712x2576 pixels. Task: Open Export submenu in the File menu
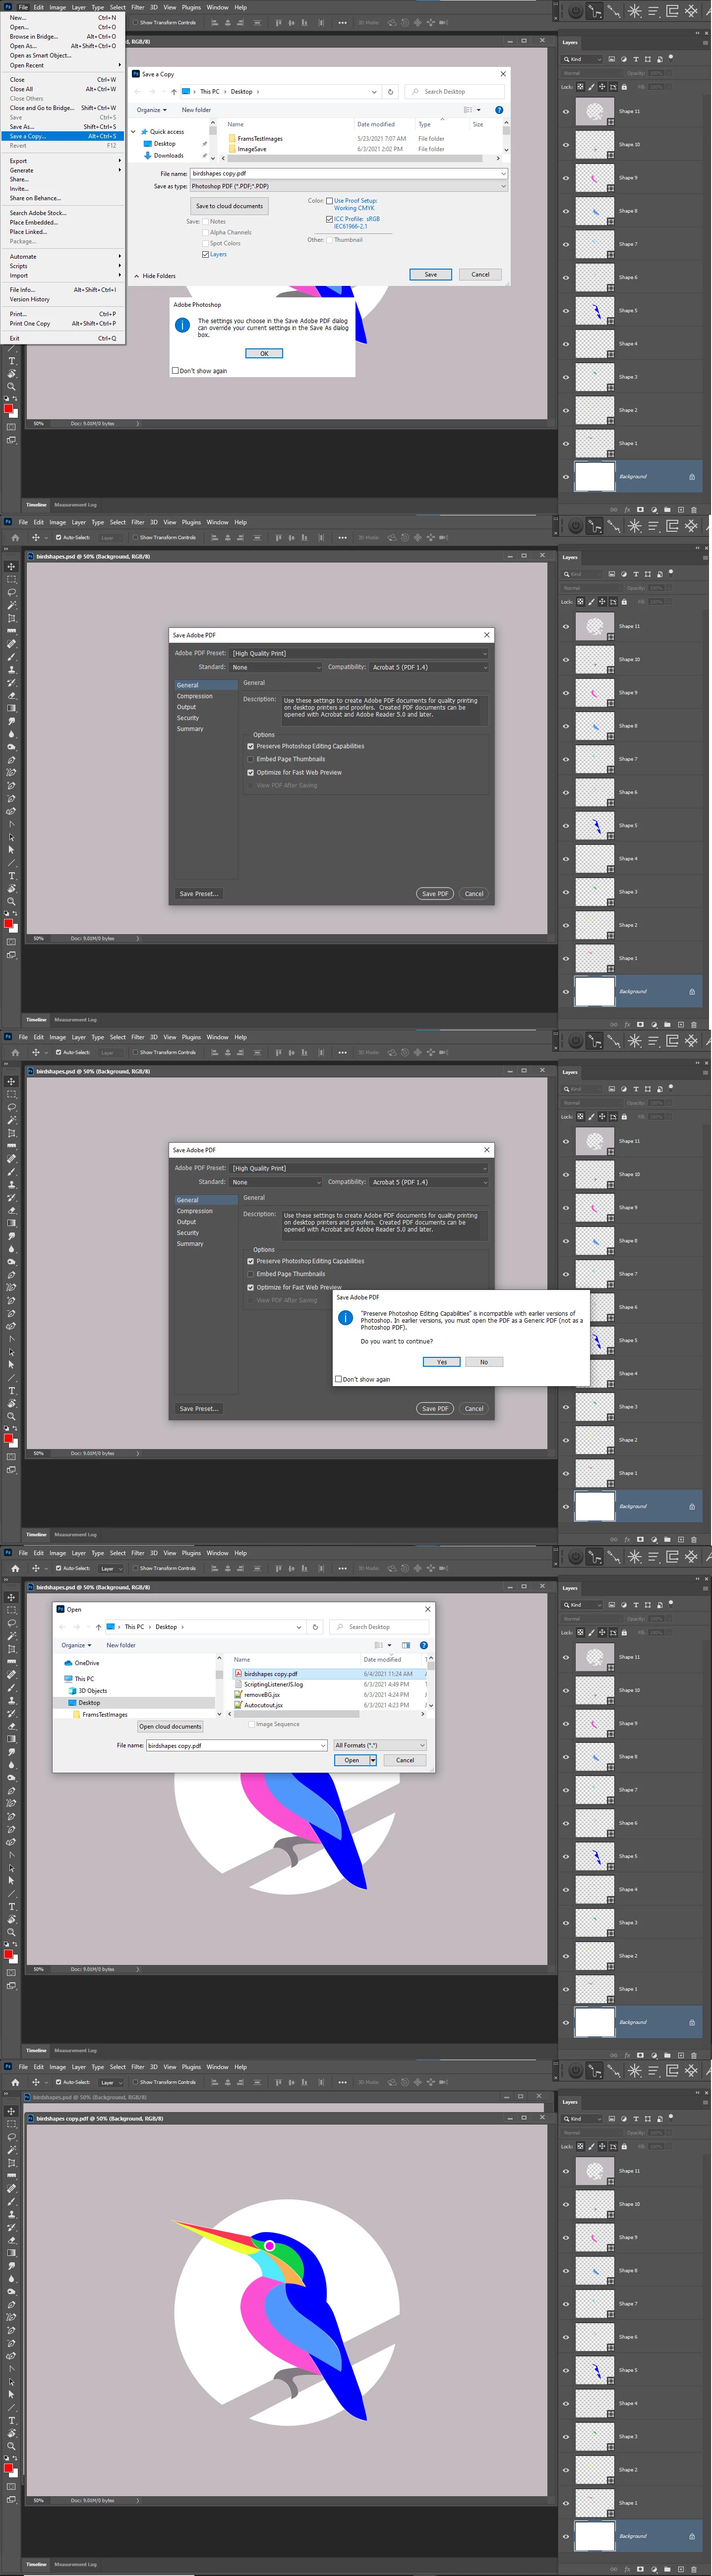[63, 161]
